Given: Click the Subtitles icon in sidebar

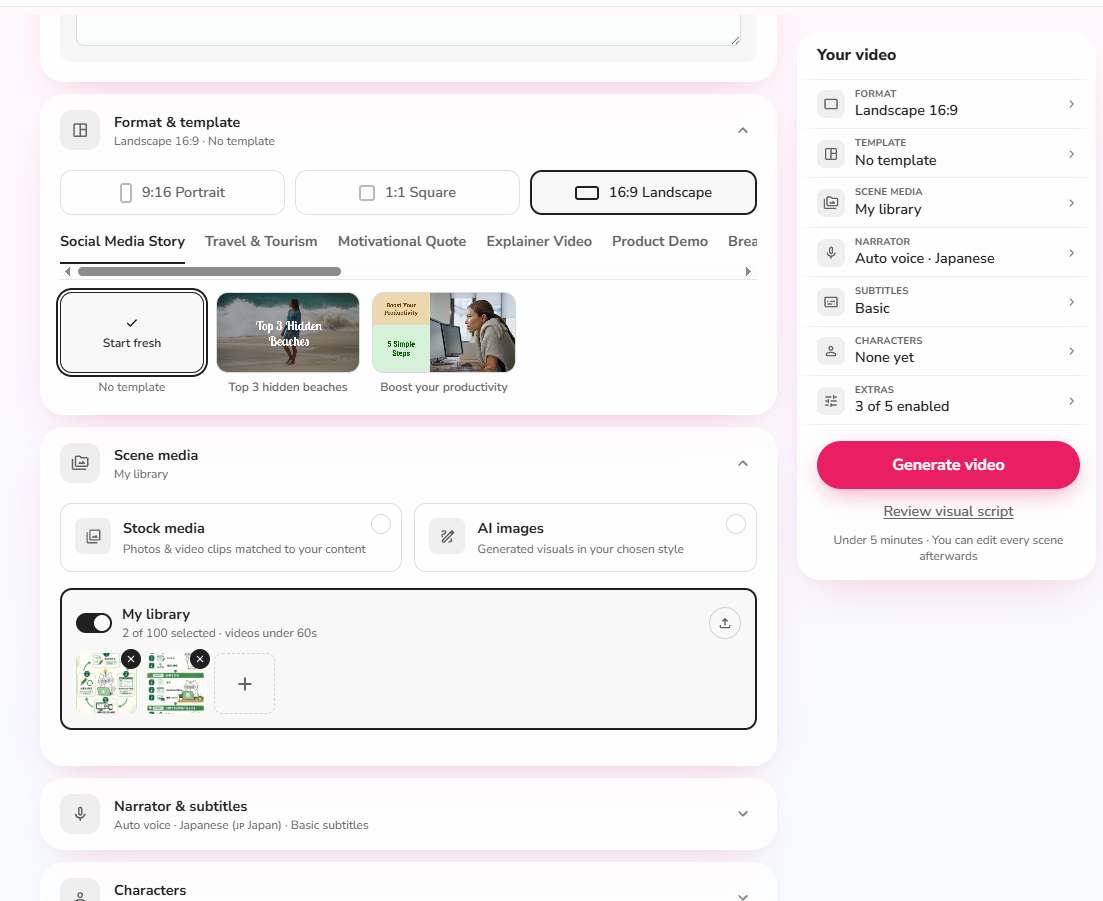Looking at the screenshot, I should (831, 302).
